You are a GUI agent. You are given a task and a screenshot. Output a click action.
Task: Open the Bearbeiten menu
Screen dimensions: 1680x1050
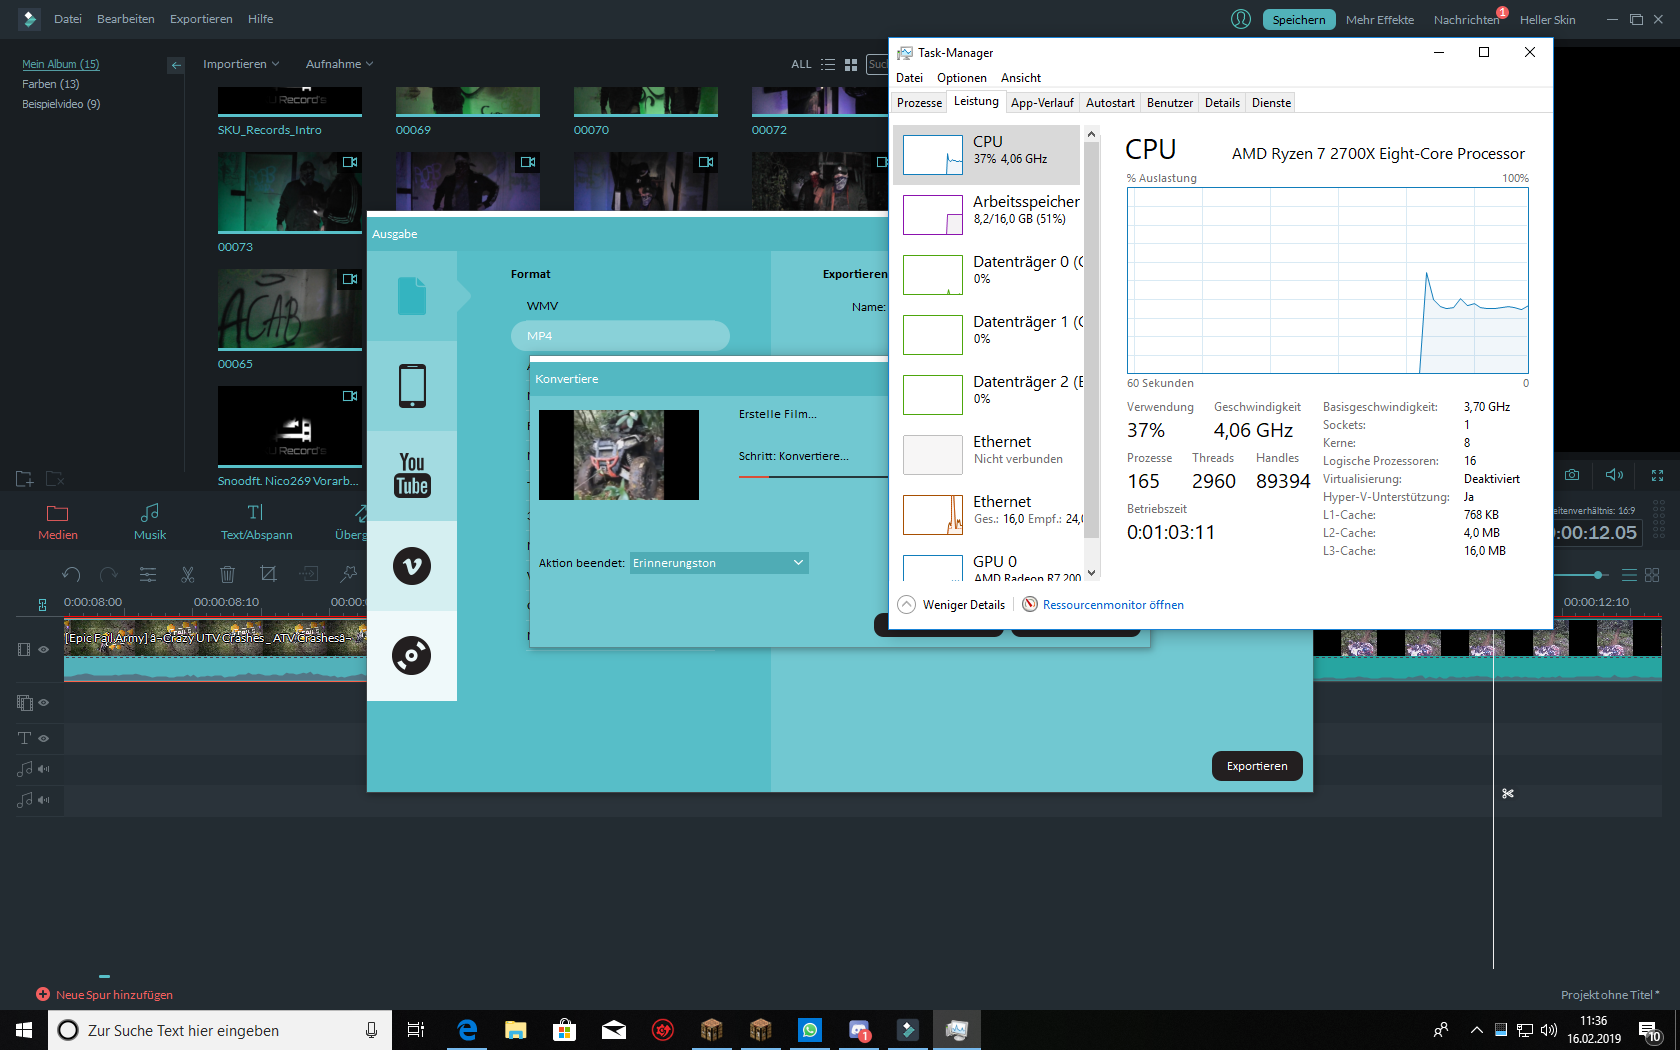[x=126, y=19]
